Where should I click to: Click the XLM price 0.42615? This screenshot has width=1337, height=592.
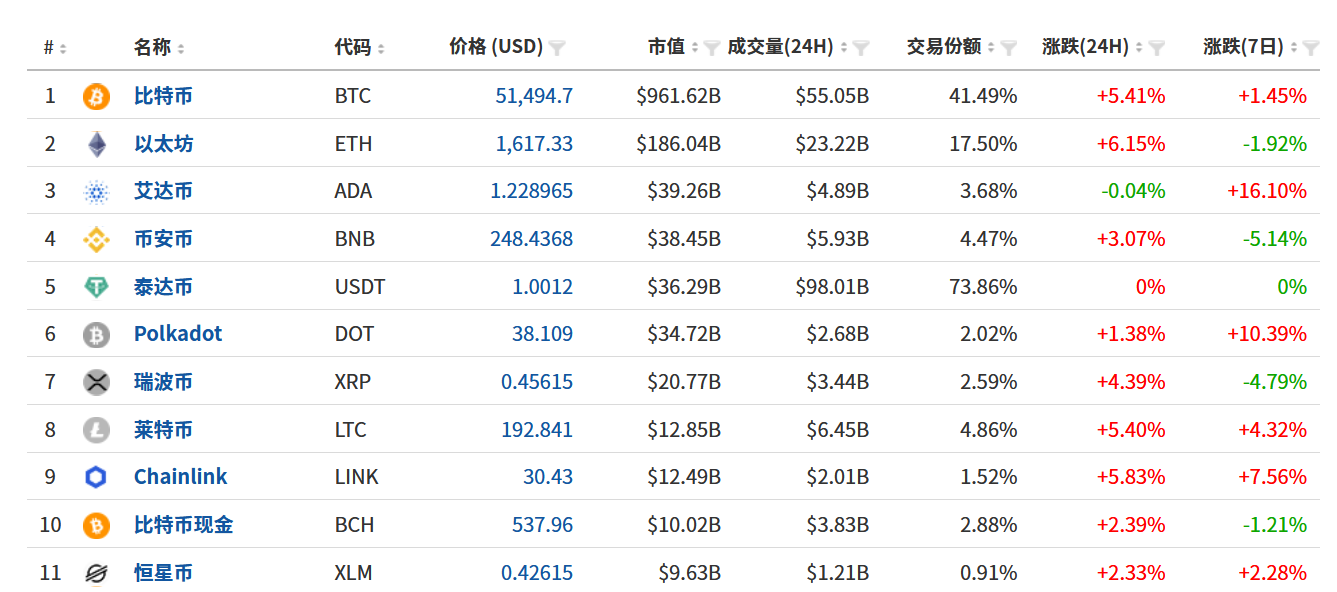537,573
